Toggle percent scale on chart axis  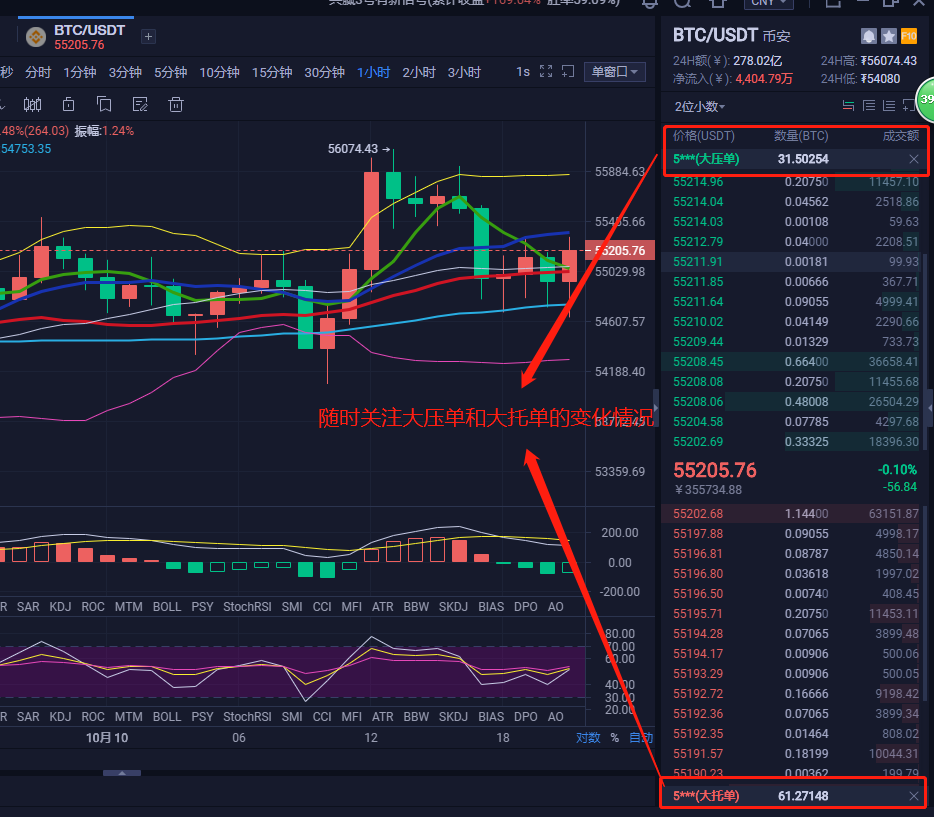click(x=615, y=738)
